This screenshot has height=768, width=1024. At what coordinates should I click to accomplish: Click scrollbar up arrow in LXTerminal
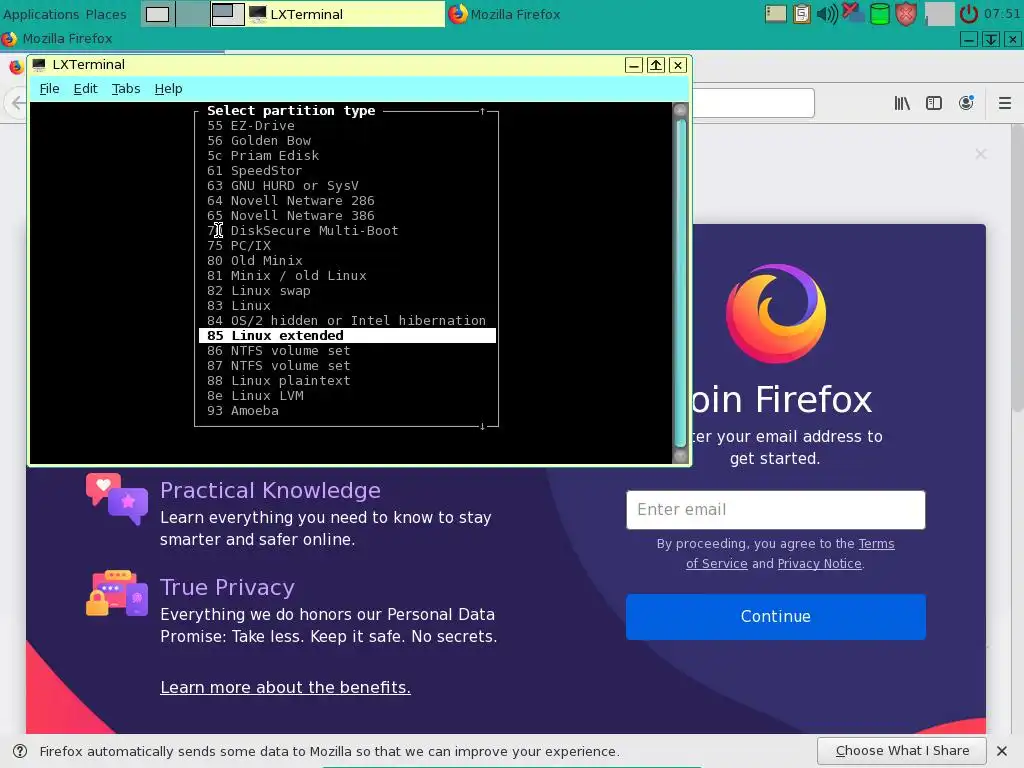(680, 109)
